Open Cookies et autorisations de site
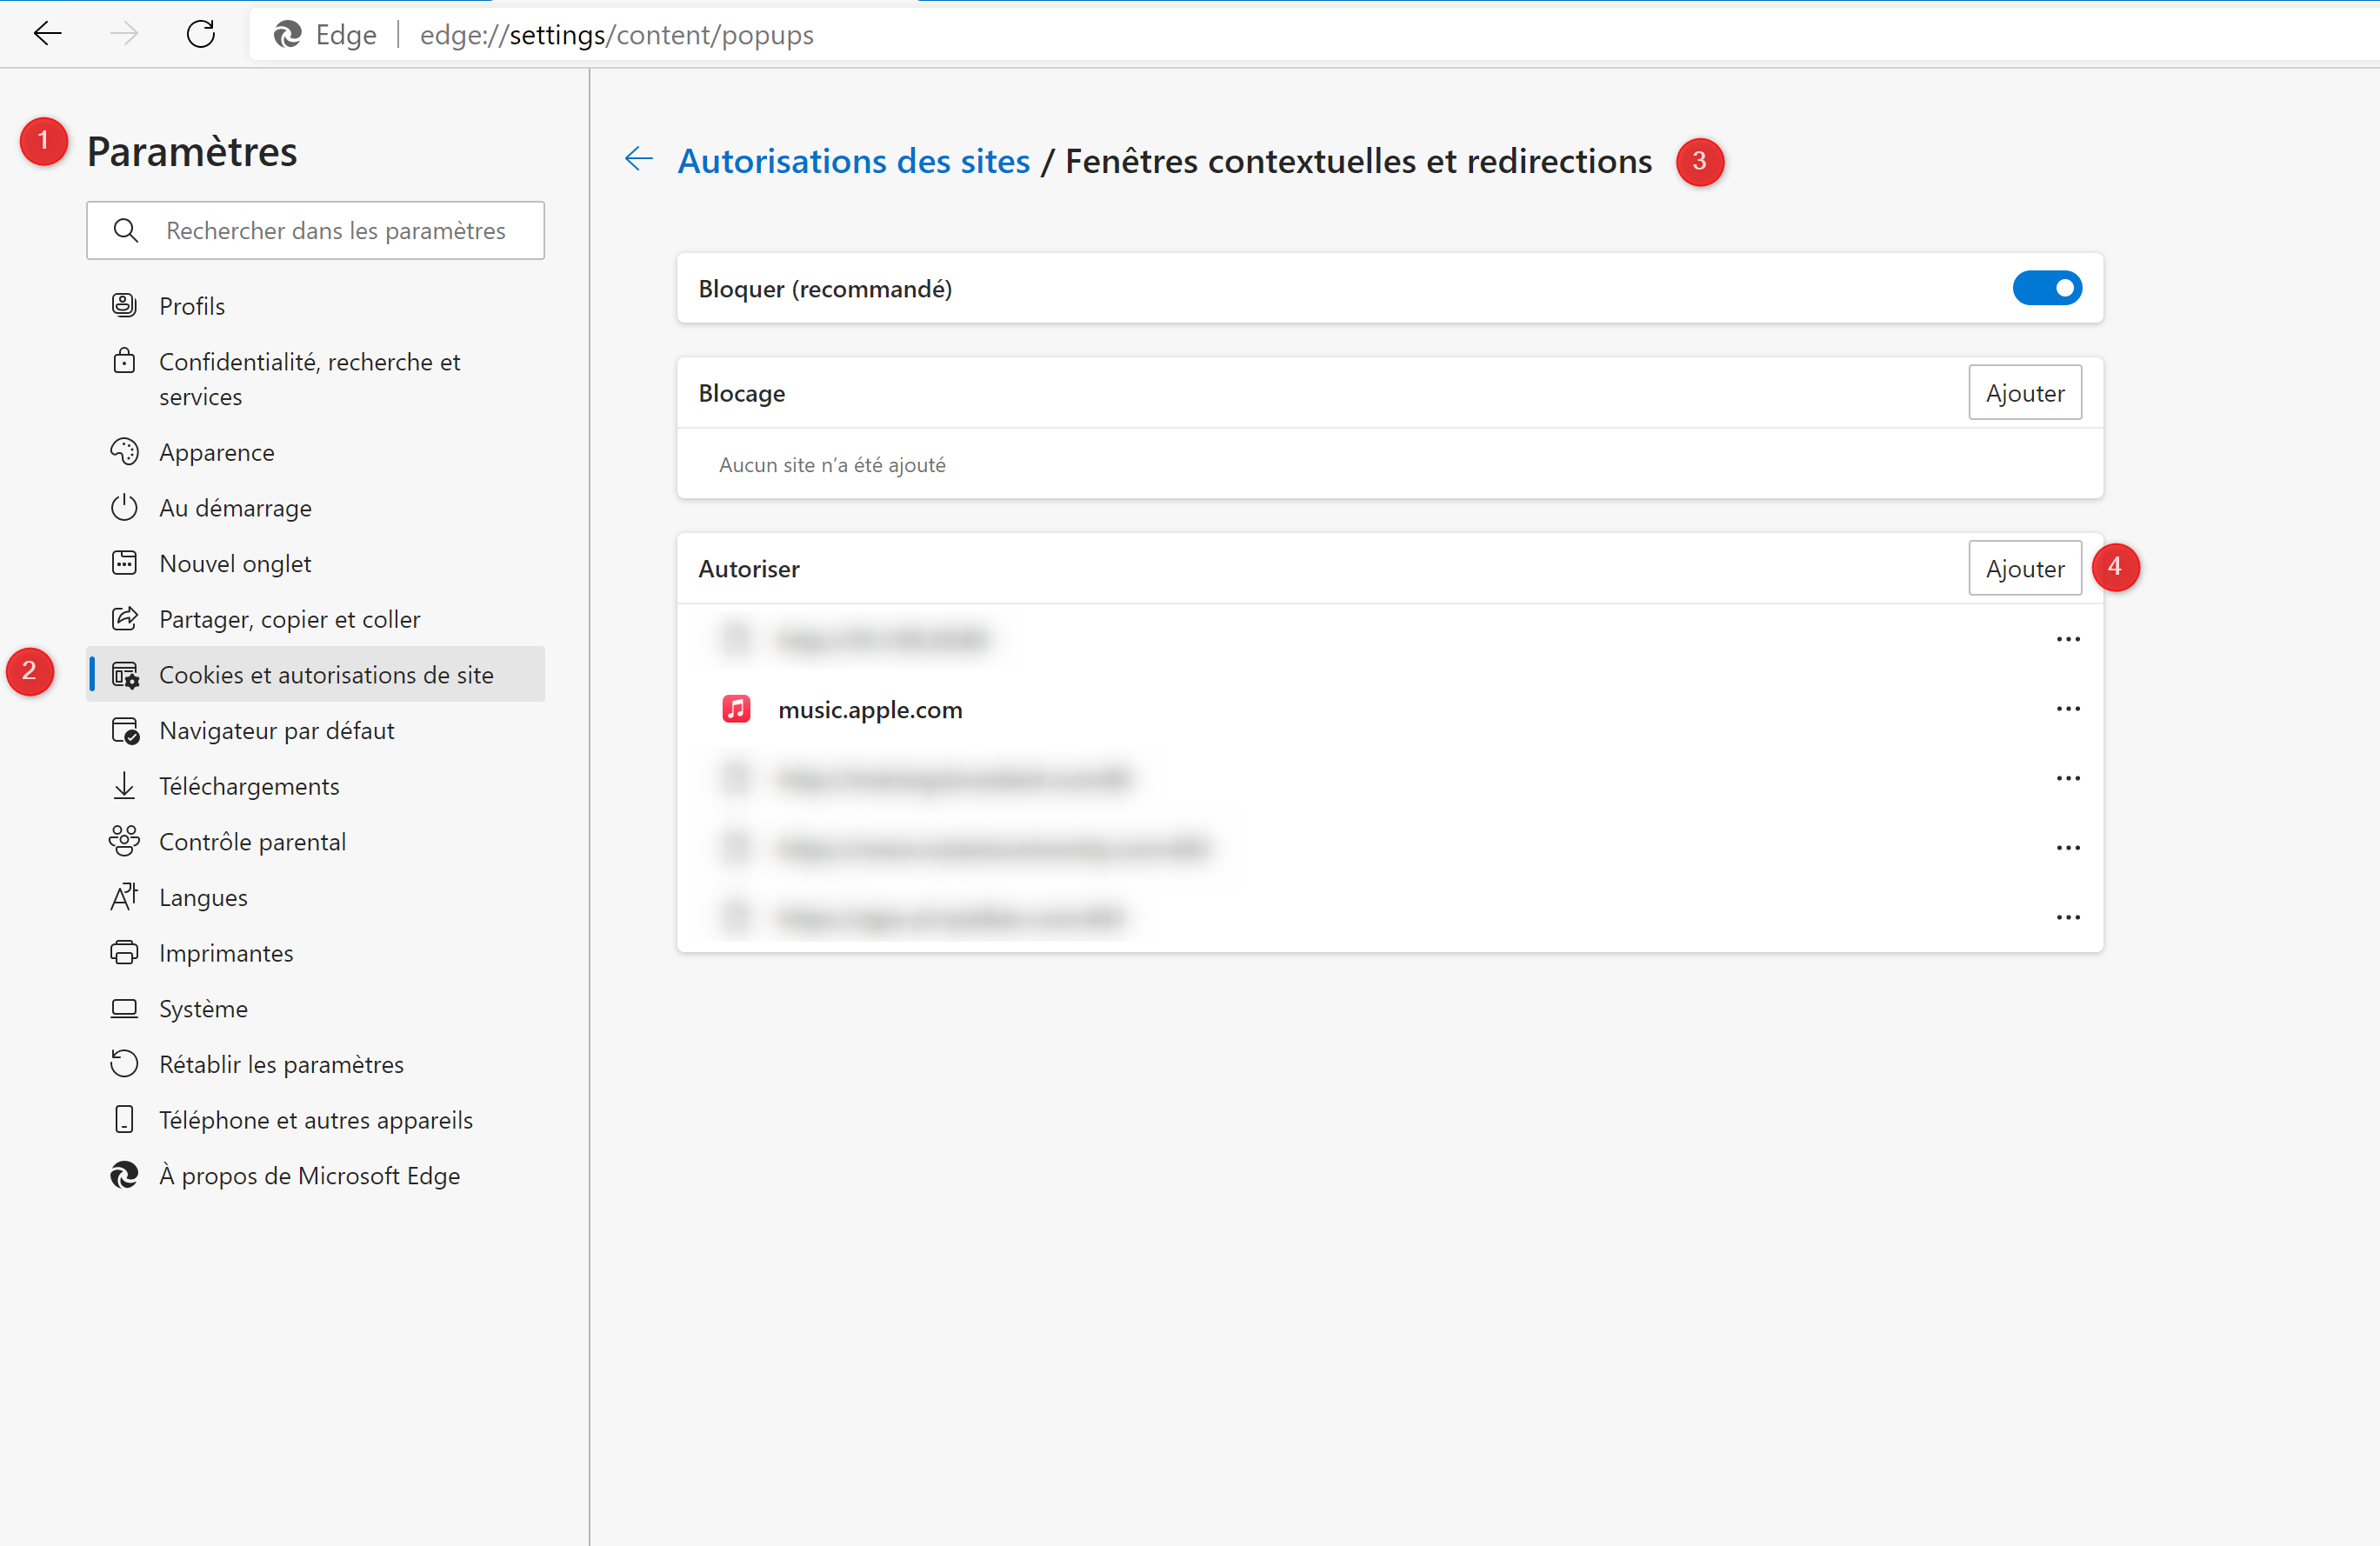 click(326, 675)
